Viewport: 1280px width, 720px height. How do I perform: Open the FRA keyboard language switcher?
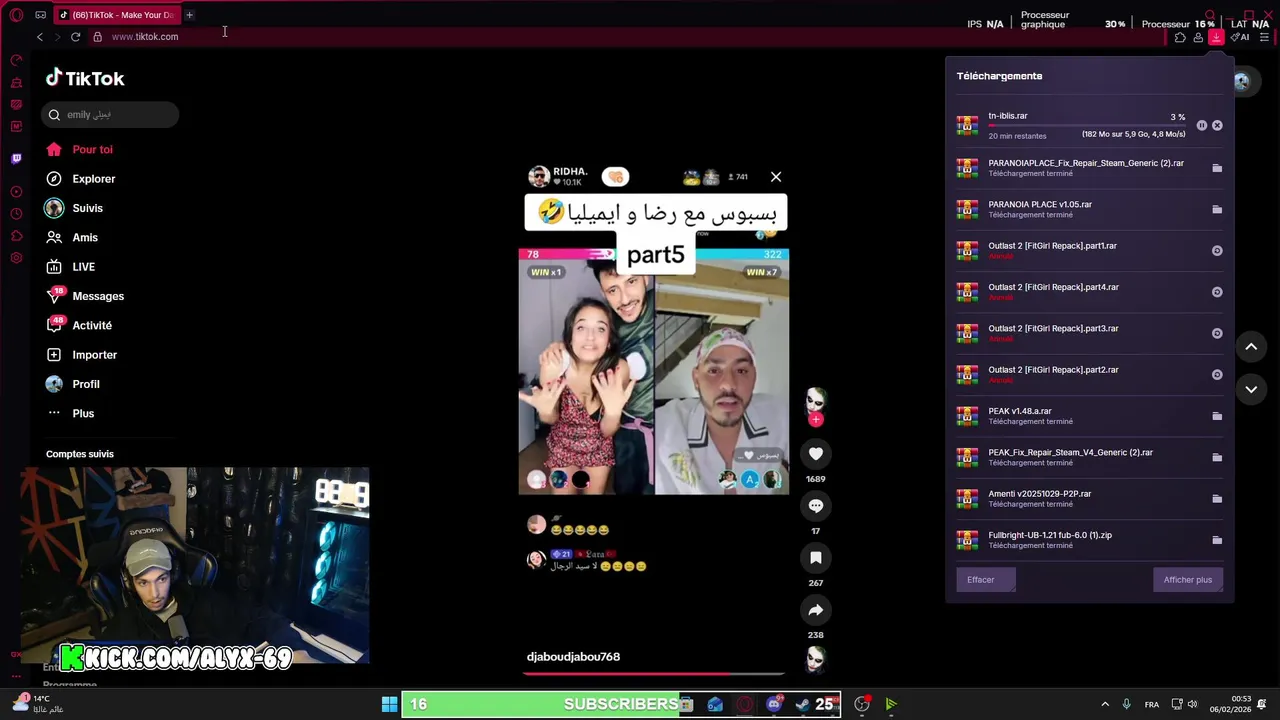coord(1152,705)
